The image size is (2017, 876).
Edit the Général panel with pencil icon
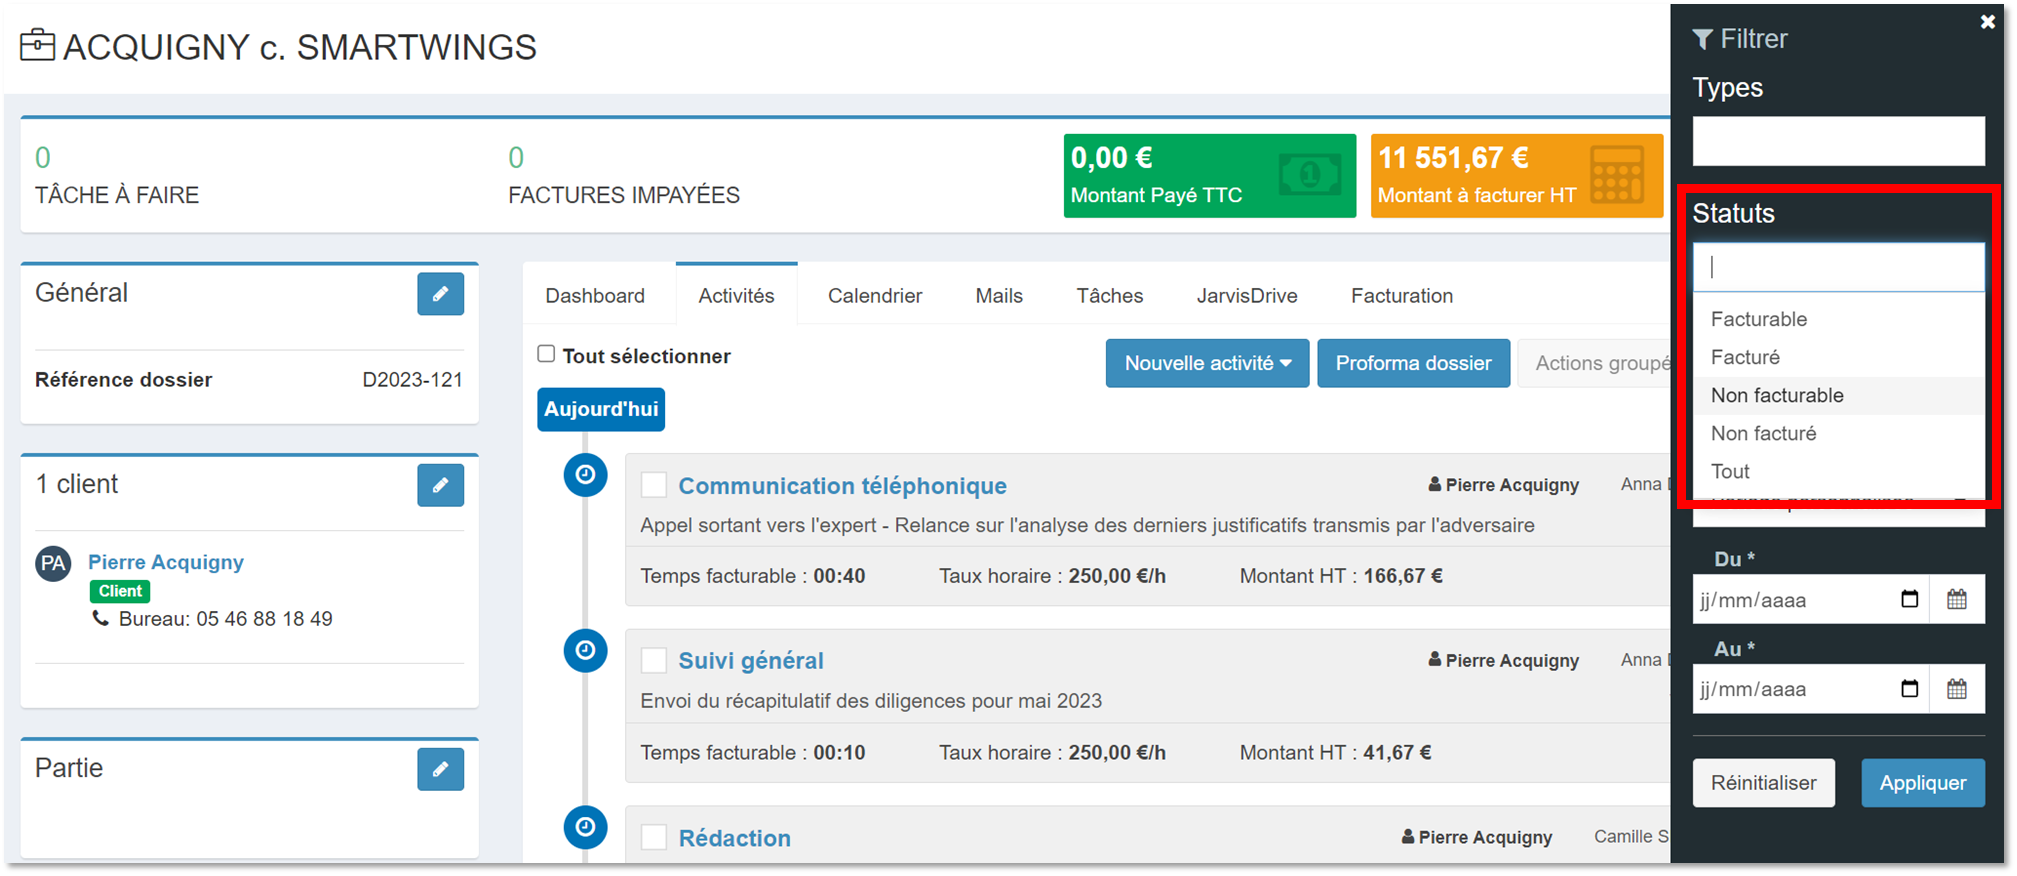440,294
